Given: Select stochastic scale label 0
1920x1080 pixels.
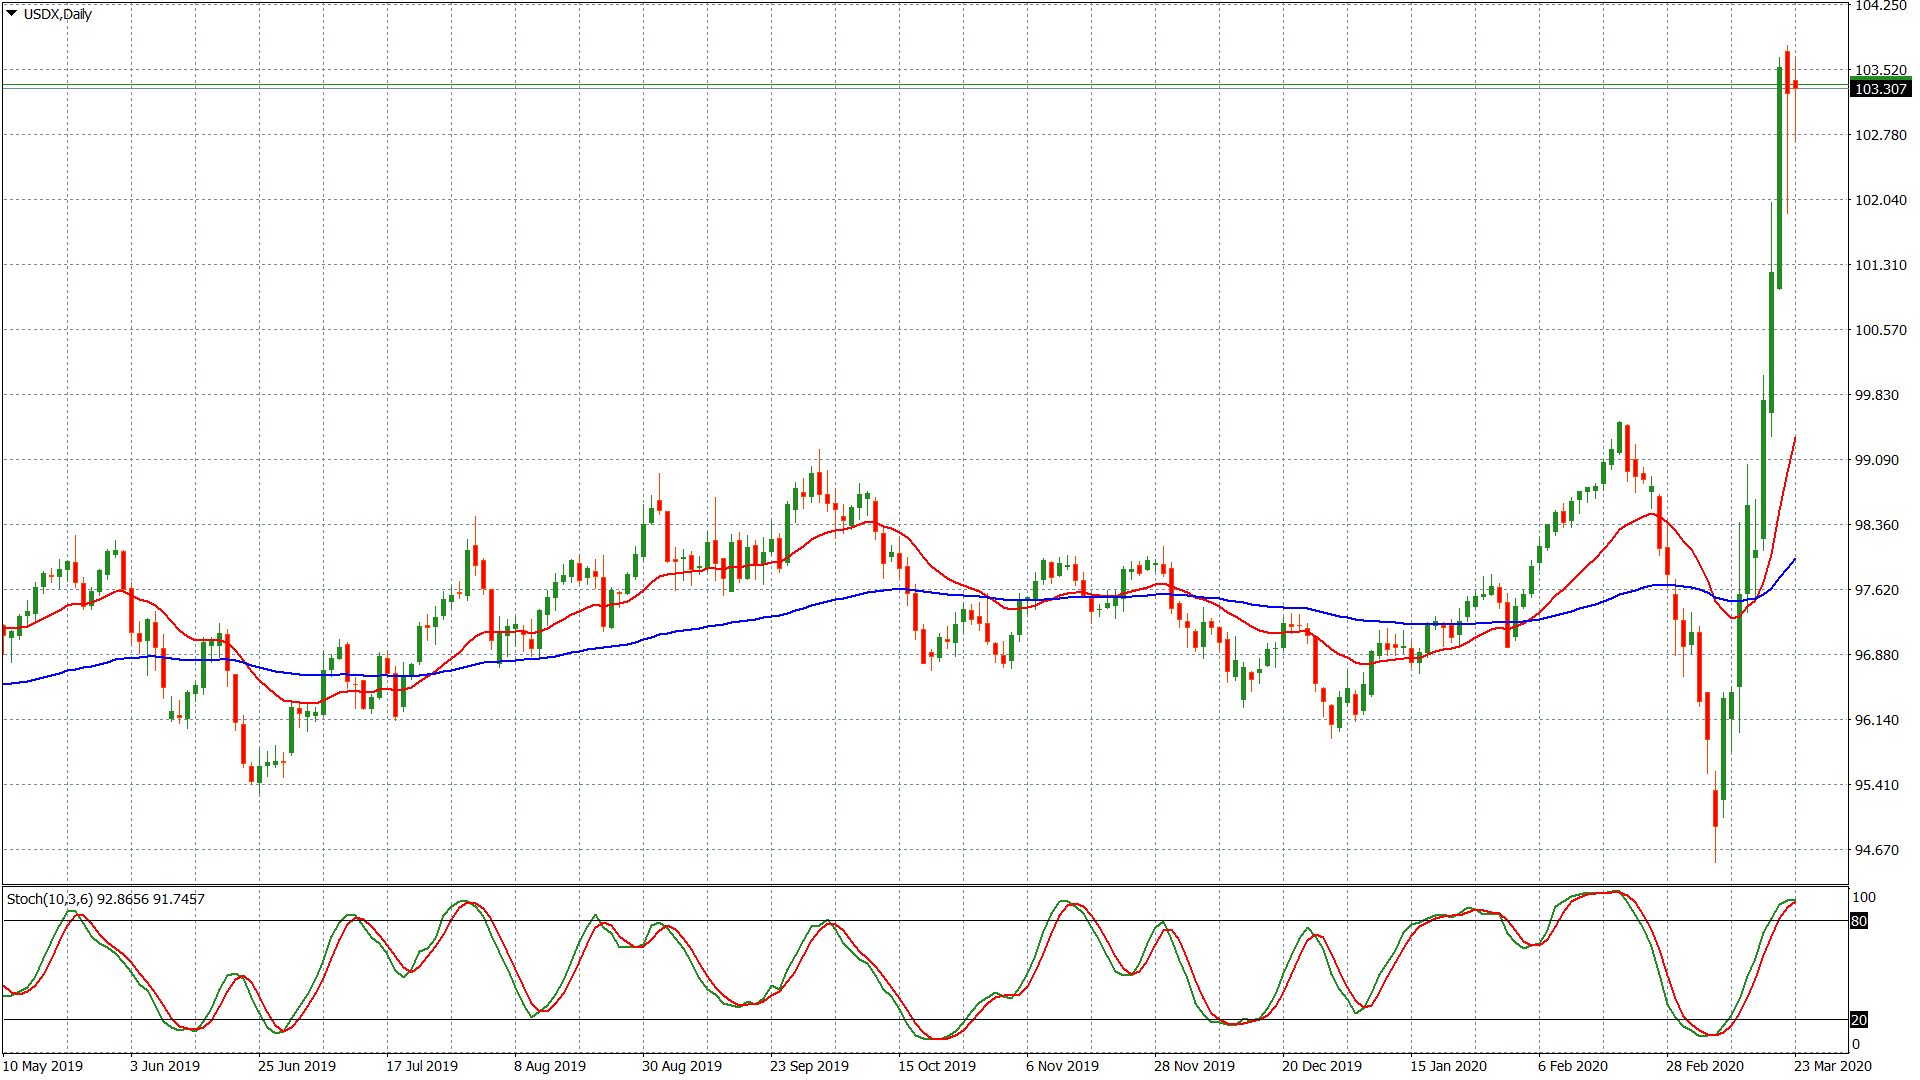Looking at the screenshot, I should coord(1856,1044).
